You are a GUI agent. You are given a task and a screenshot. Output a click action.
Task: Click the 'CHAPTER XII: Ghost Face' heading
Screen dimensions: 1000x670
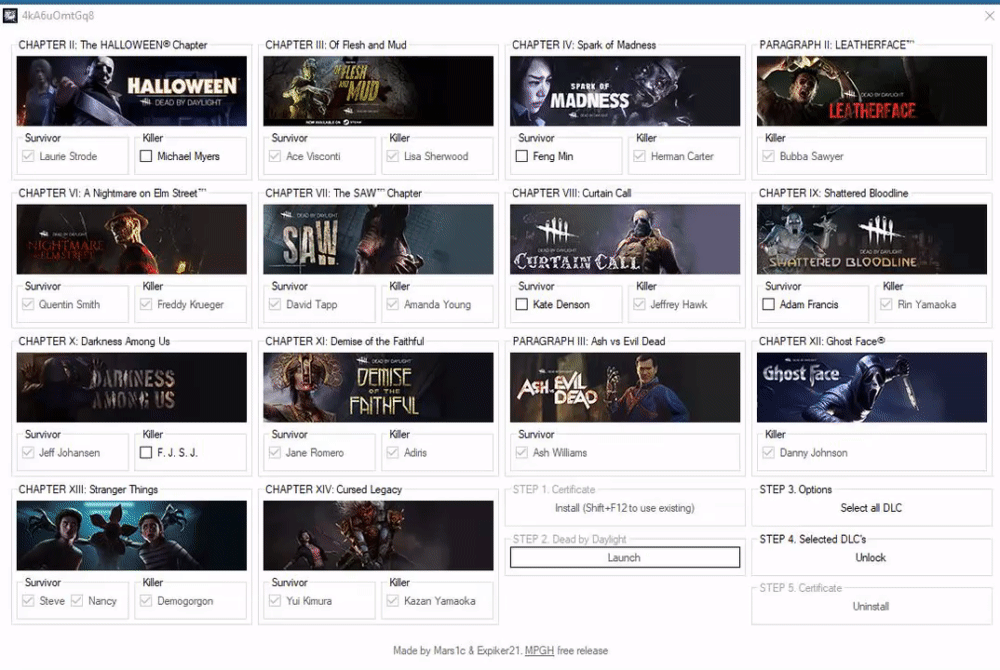pos(821,341)
